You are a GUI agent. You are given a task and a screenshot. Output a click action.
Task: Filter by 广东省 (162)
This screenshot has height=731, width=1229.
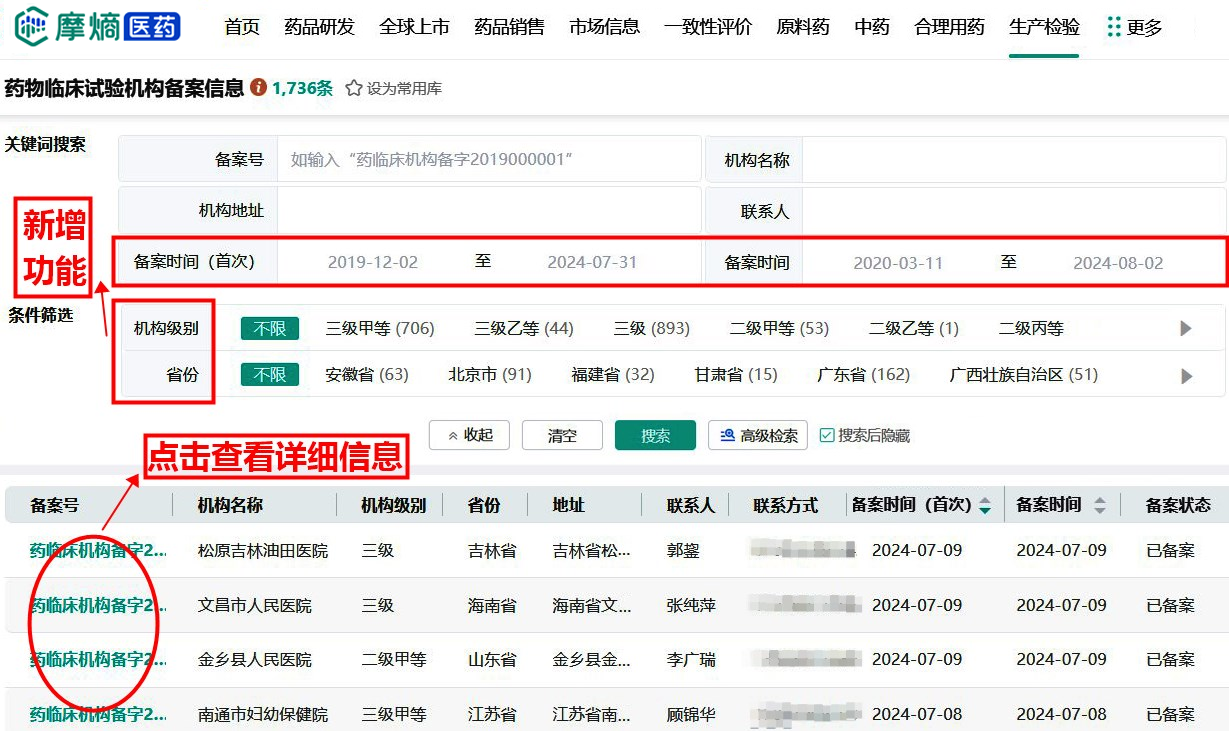click(864, 375)
